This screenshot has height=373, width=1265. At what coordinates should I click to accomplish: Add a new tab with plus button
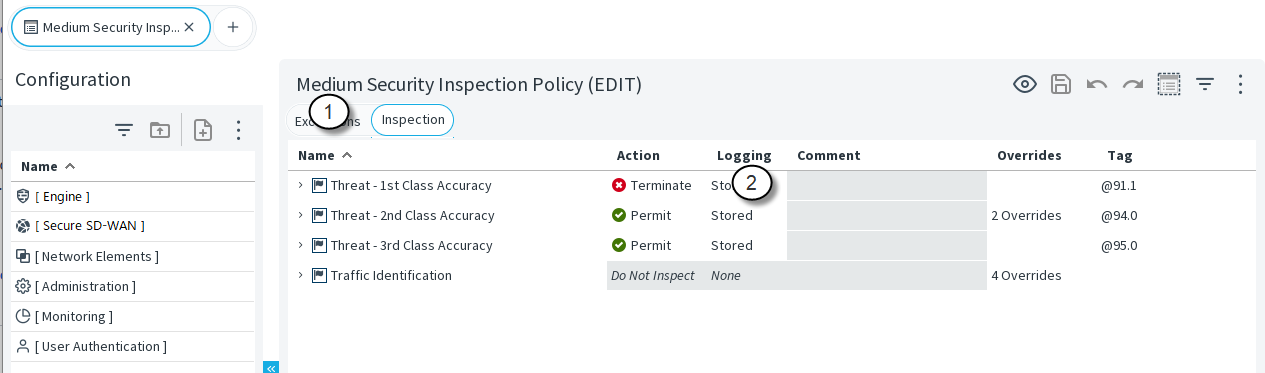click(233, 27)
